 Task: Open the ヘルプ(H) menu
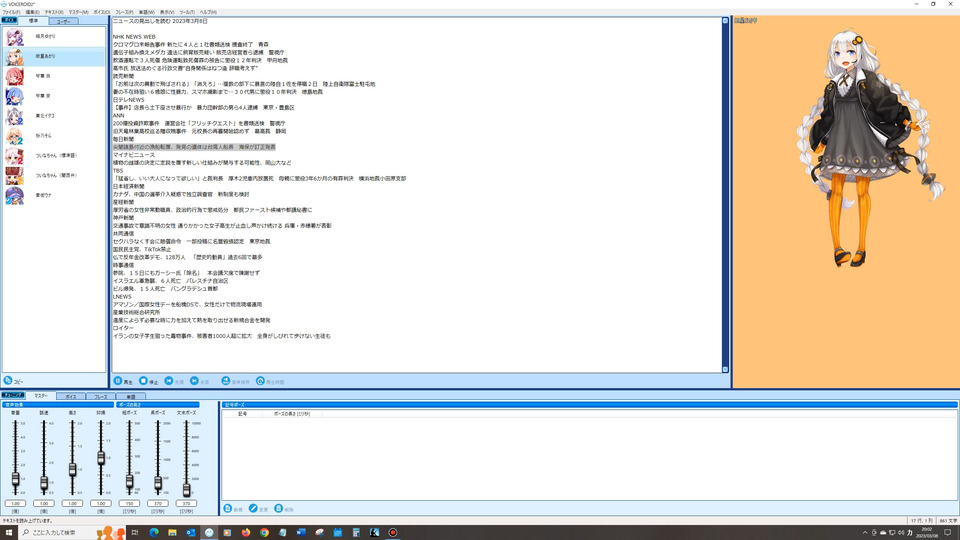pos(208,12)
